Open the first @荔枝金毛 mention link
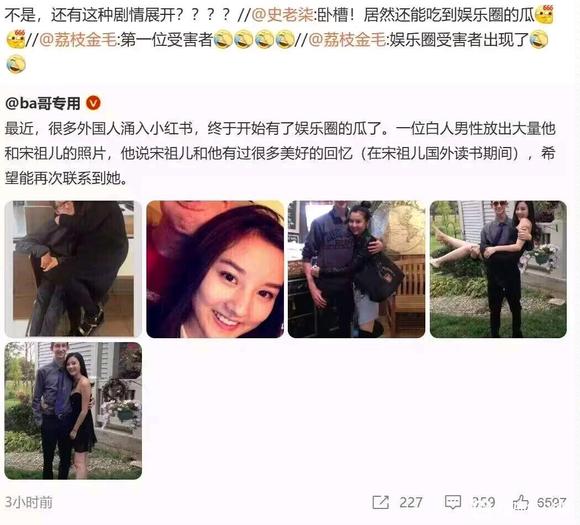 (x=78, y=40)
